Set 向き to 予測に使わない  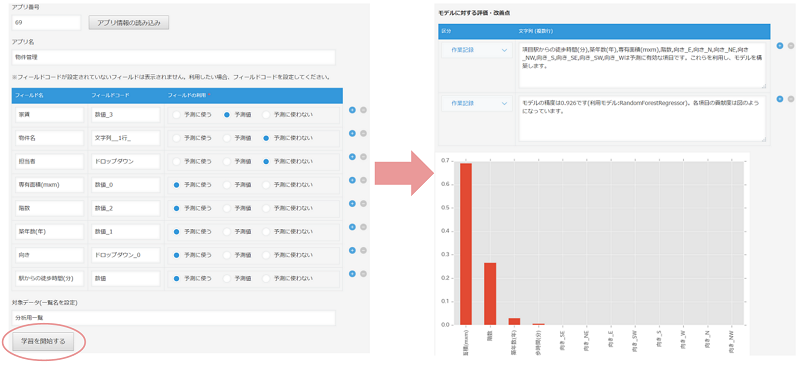266,255
